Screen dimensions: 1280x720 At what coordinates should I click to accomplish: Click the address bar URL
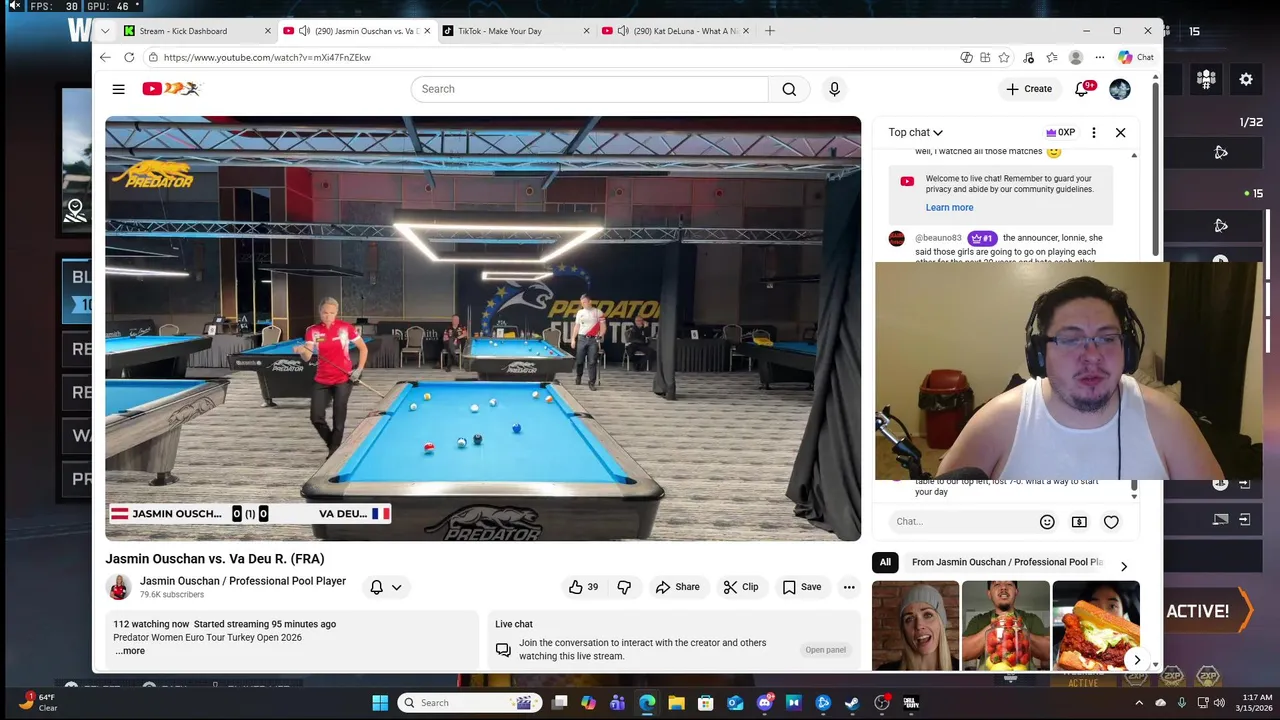coord(267,57)
